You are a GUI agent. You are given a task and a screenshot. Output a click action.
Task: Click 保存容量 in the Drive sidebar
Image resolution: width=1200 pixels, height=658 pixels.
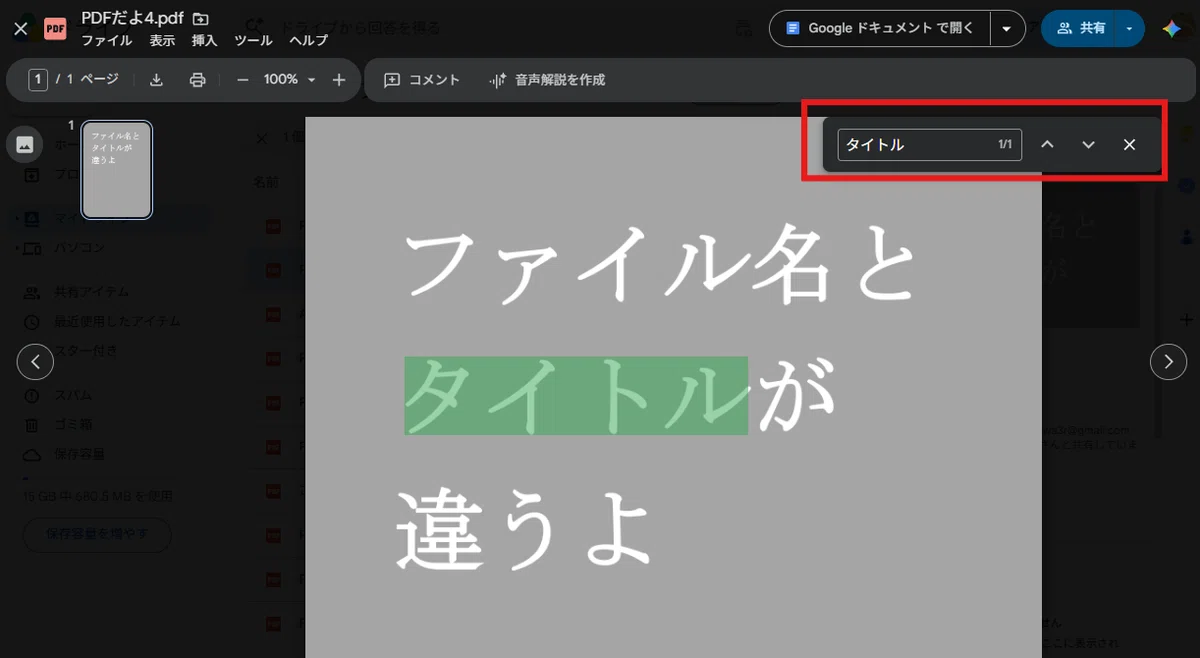[x=79, y=455]
